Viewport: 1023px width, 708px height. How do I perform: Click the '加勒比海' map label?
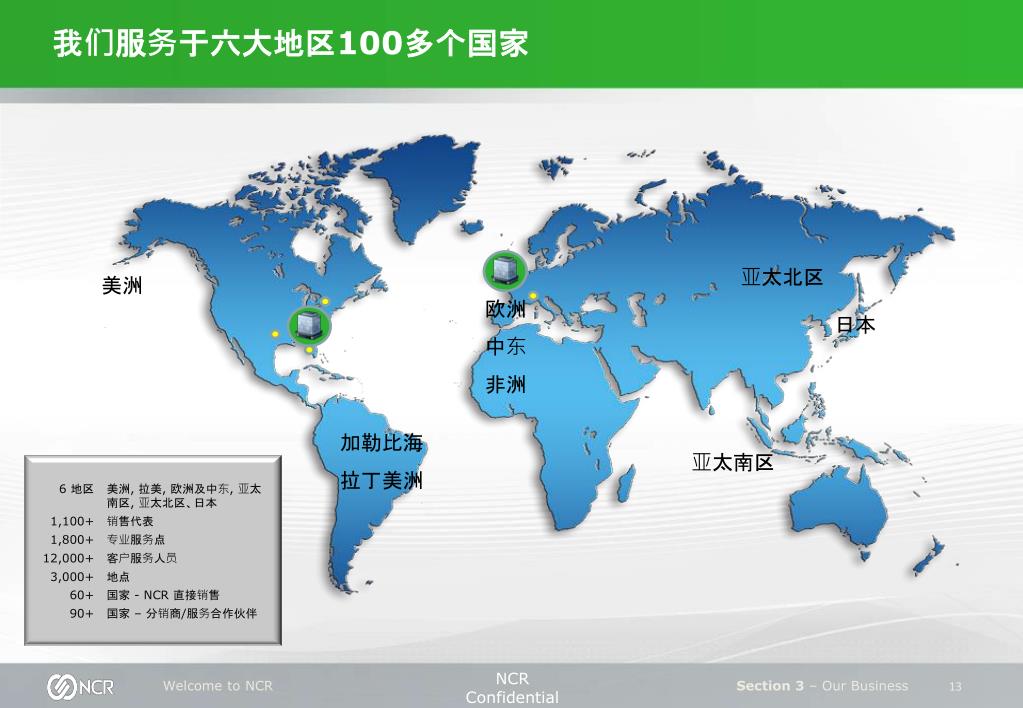tap(382, 443)
